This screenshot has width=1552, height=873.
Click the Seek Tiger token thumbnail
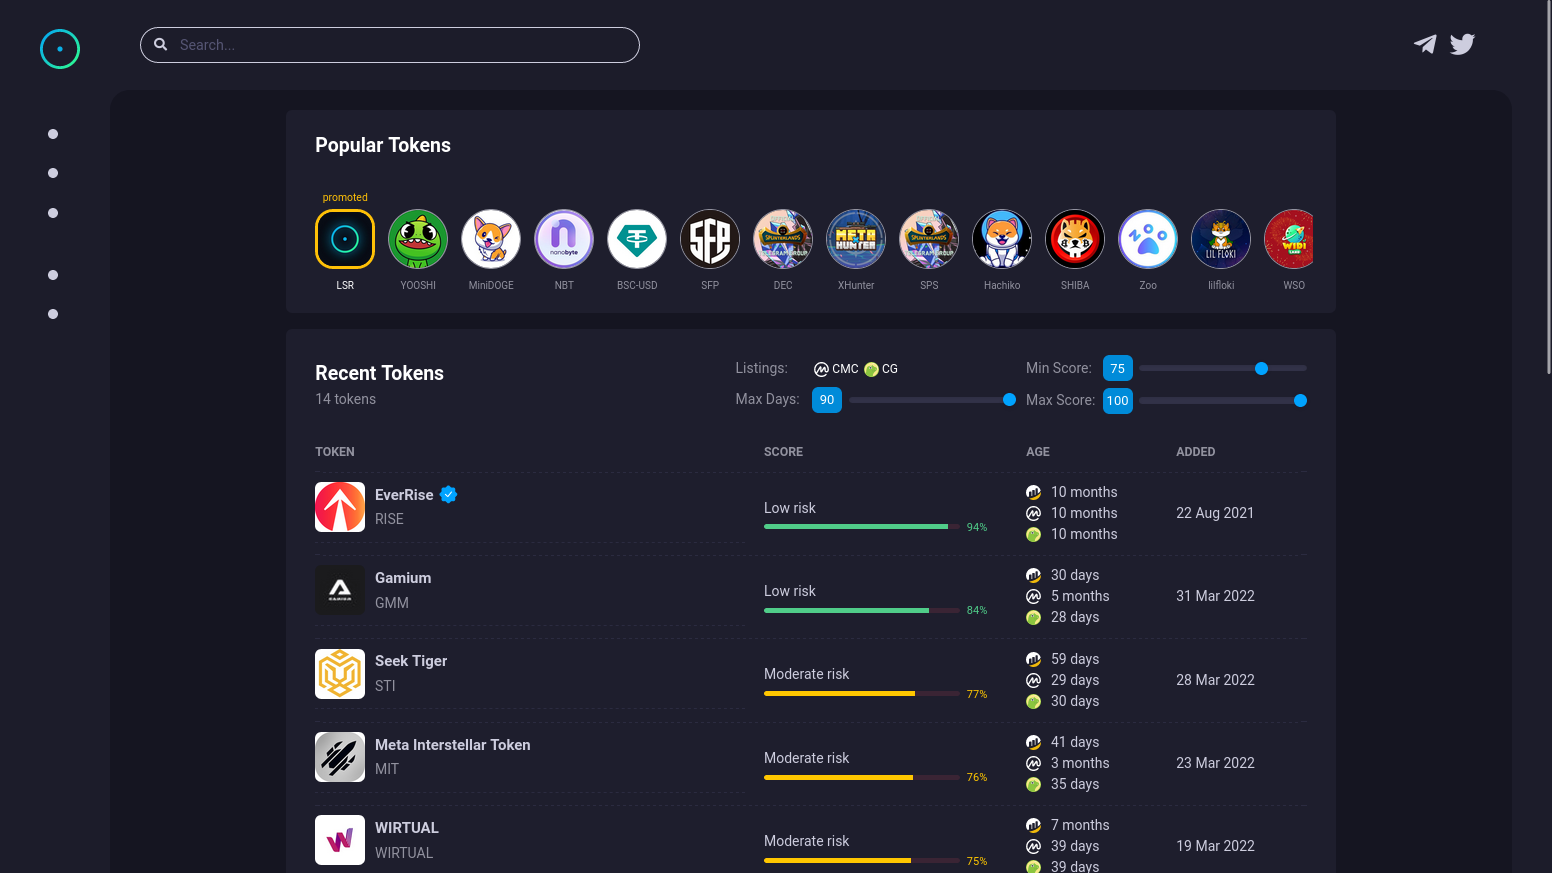[340, 674]
